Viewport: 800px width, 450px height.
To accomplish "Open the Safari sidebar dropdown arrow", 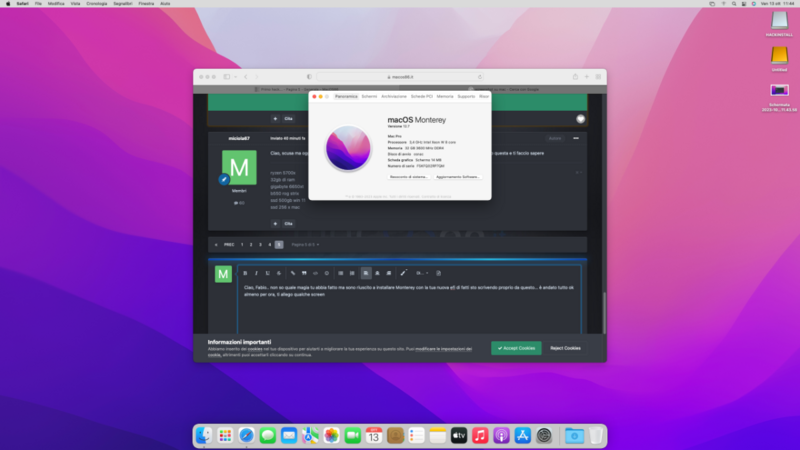I will click(236, 77).
